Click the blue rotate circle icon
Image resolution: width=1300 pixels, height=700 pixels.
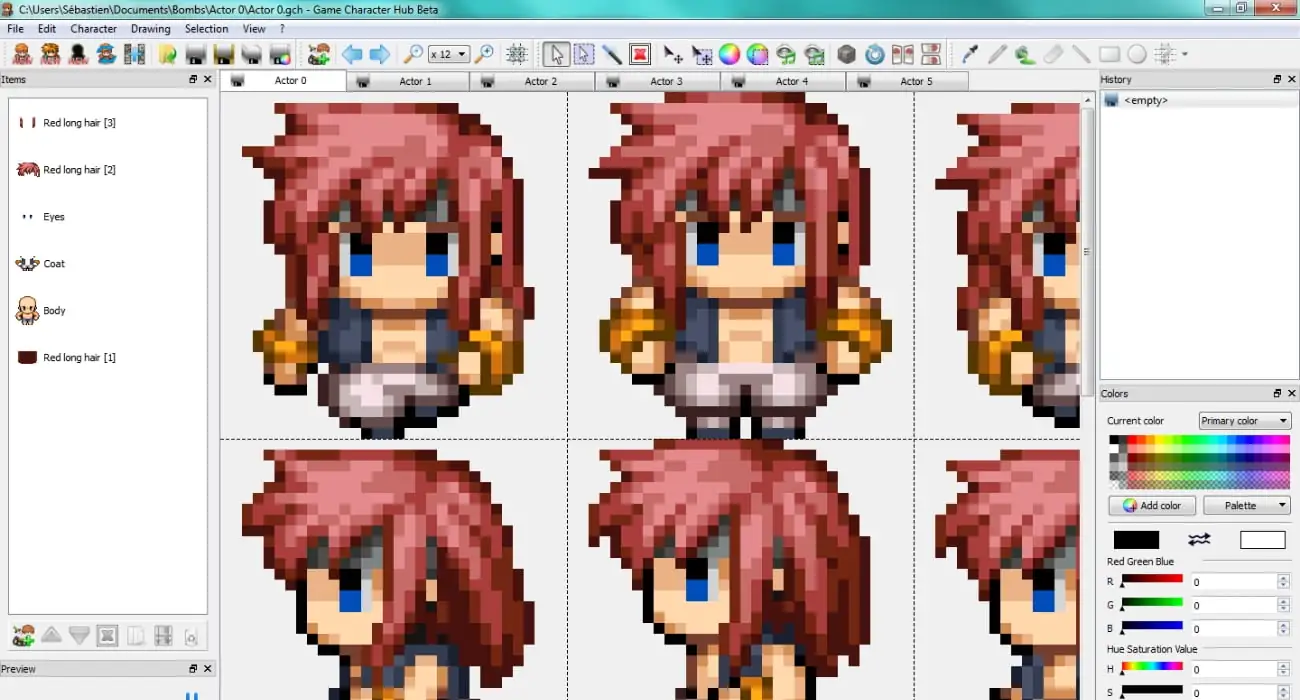(x=875, y=54)
